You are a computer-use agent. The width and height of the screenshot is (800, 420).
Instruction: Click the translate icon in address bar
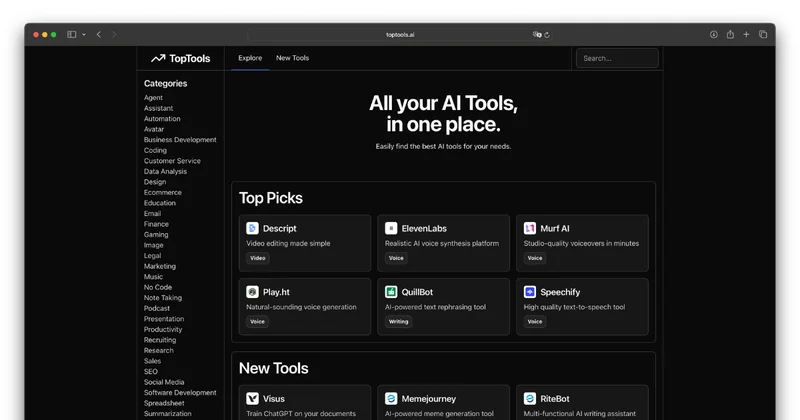pos(537,35)
